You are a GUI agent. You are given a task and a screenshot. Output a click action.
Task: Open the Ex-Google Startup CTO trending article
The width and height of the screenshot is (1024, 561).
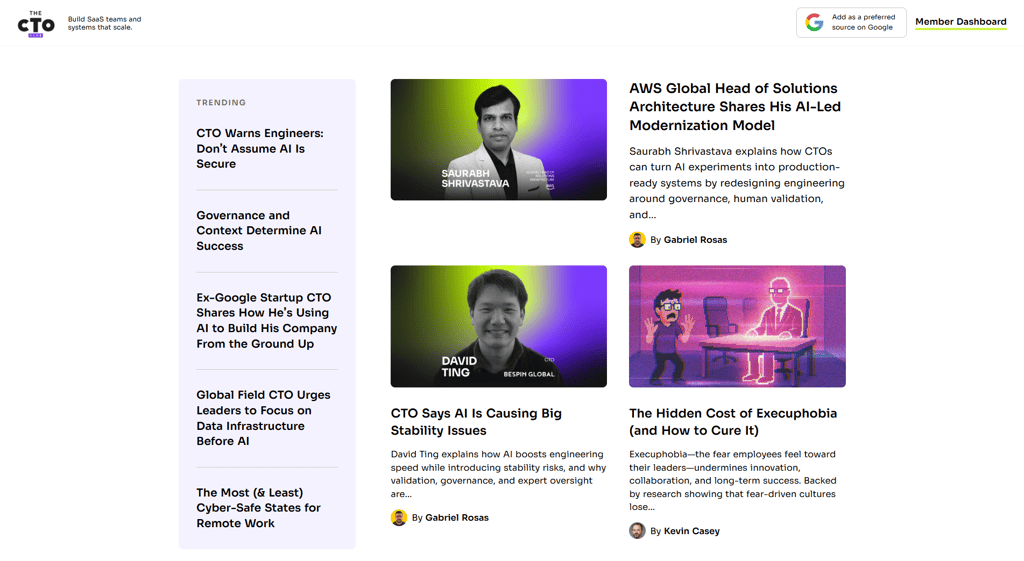(266, 321)
